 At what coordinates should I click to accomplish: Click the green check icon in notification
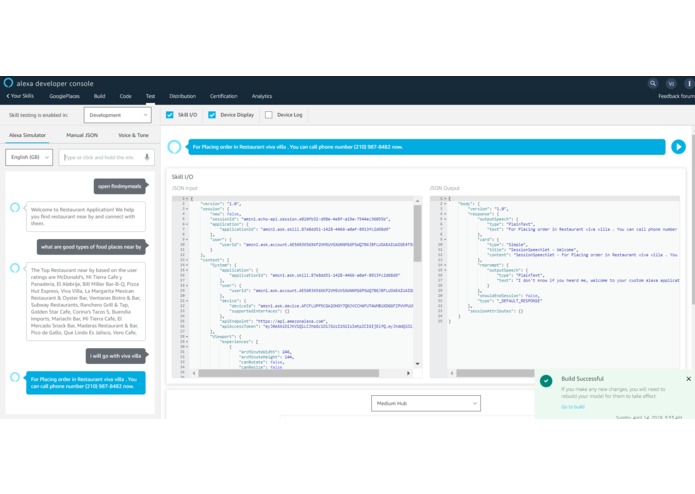pyautogui.click(x=546, y=381)
